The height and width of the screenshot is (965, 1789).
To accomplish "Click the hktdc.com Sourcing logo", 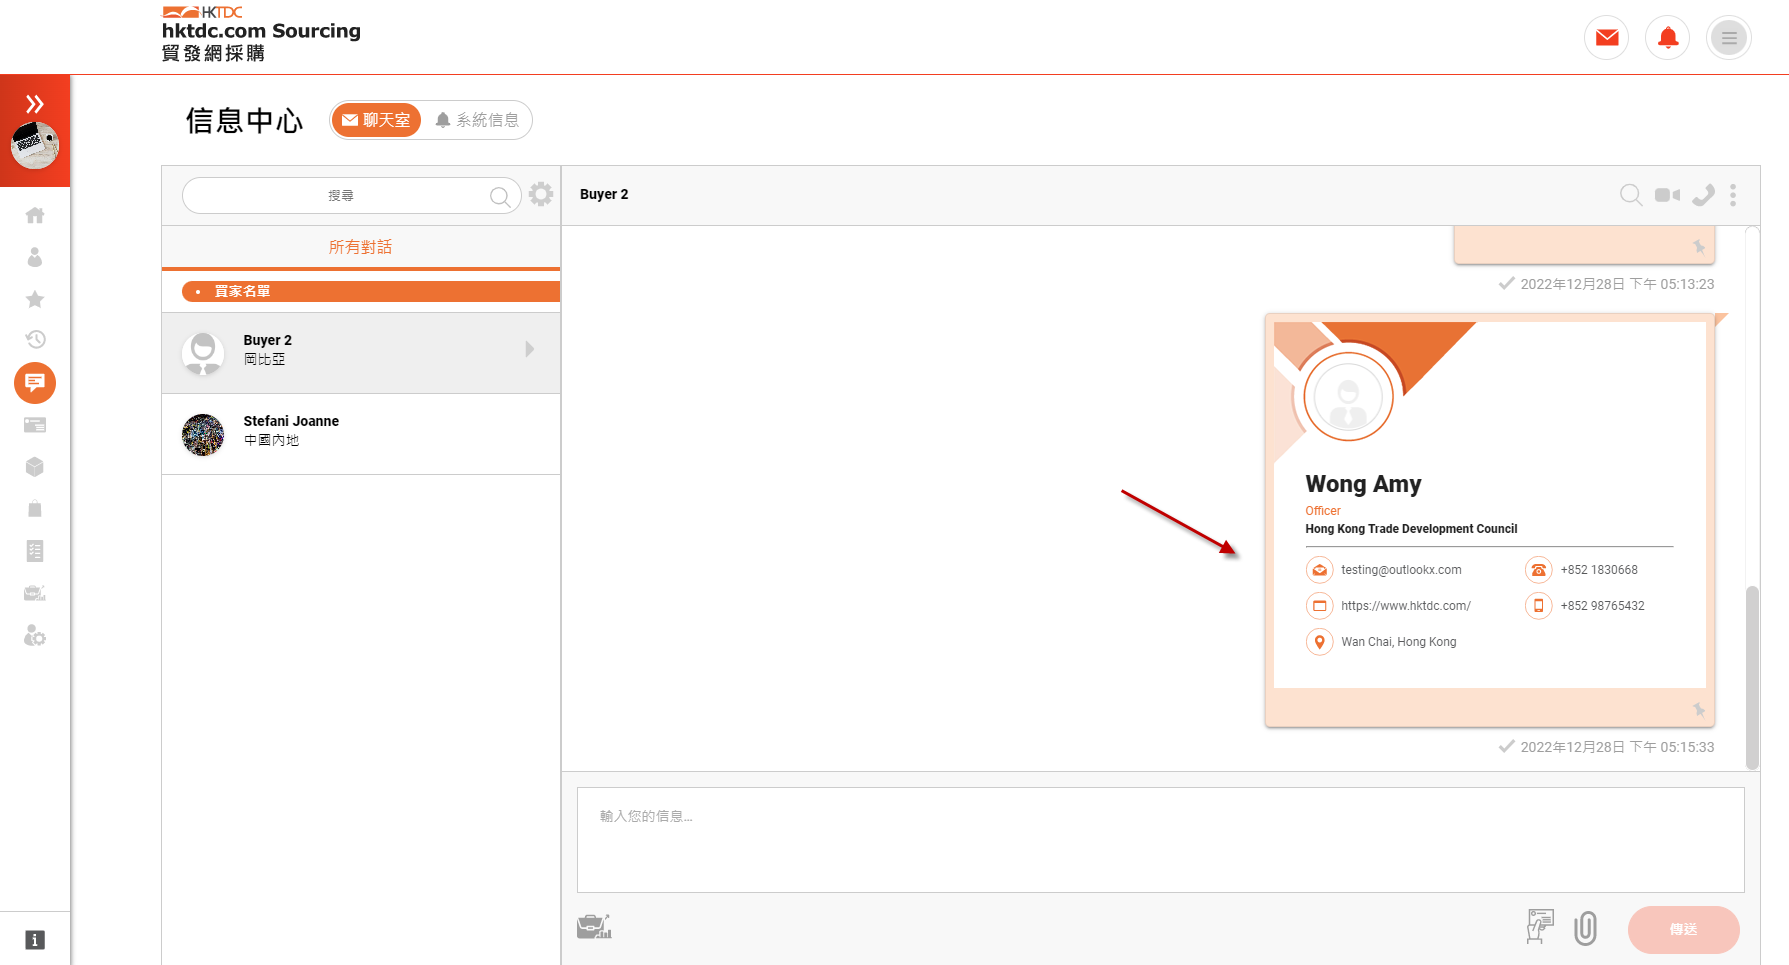I will point(261,34).
